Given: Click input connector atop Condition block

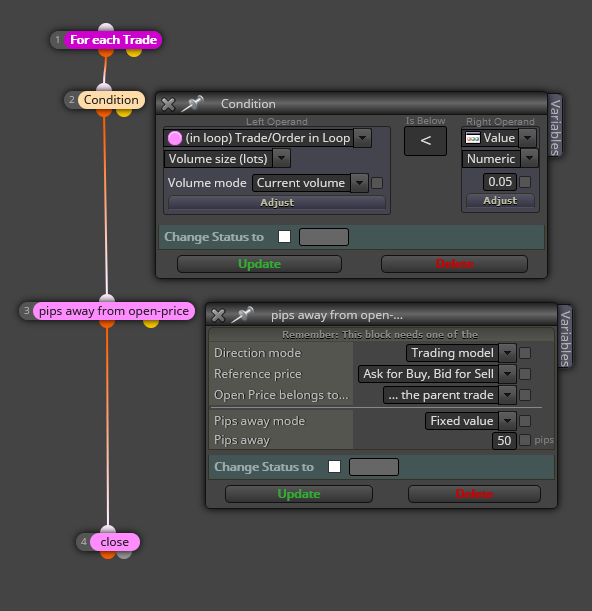Looking at the screenshot, I should click(104, 87).
